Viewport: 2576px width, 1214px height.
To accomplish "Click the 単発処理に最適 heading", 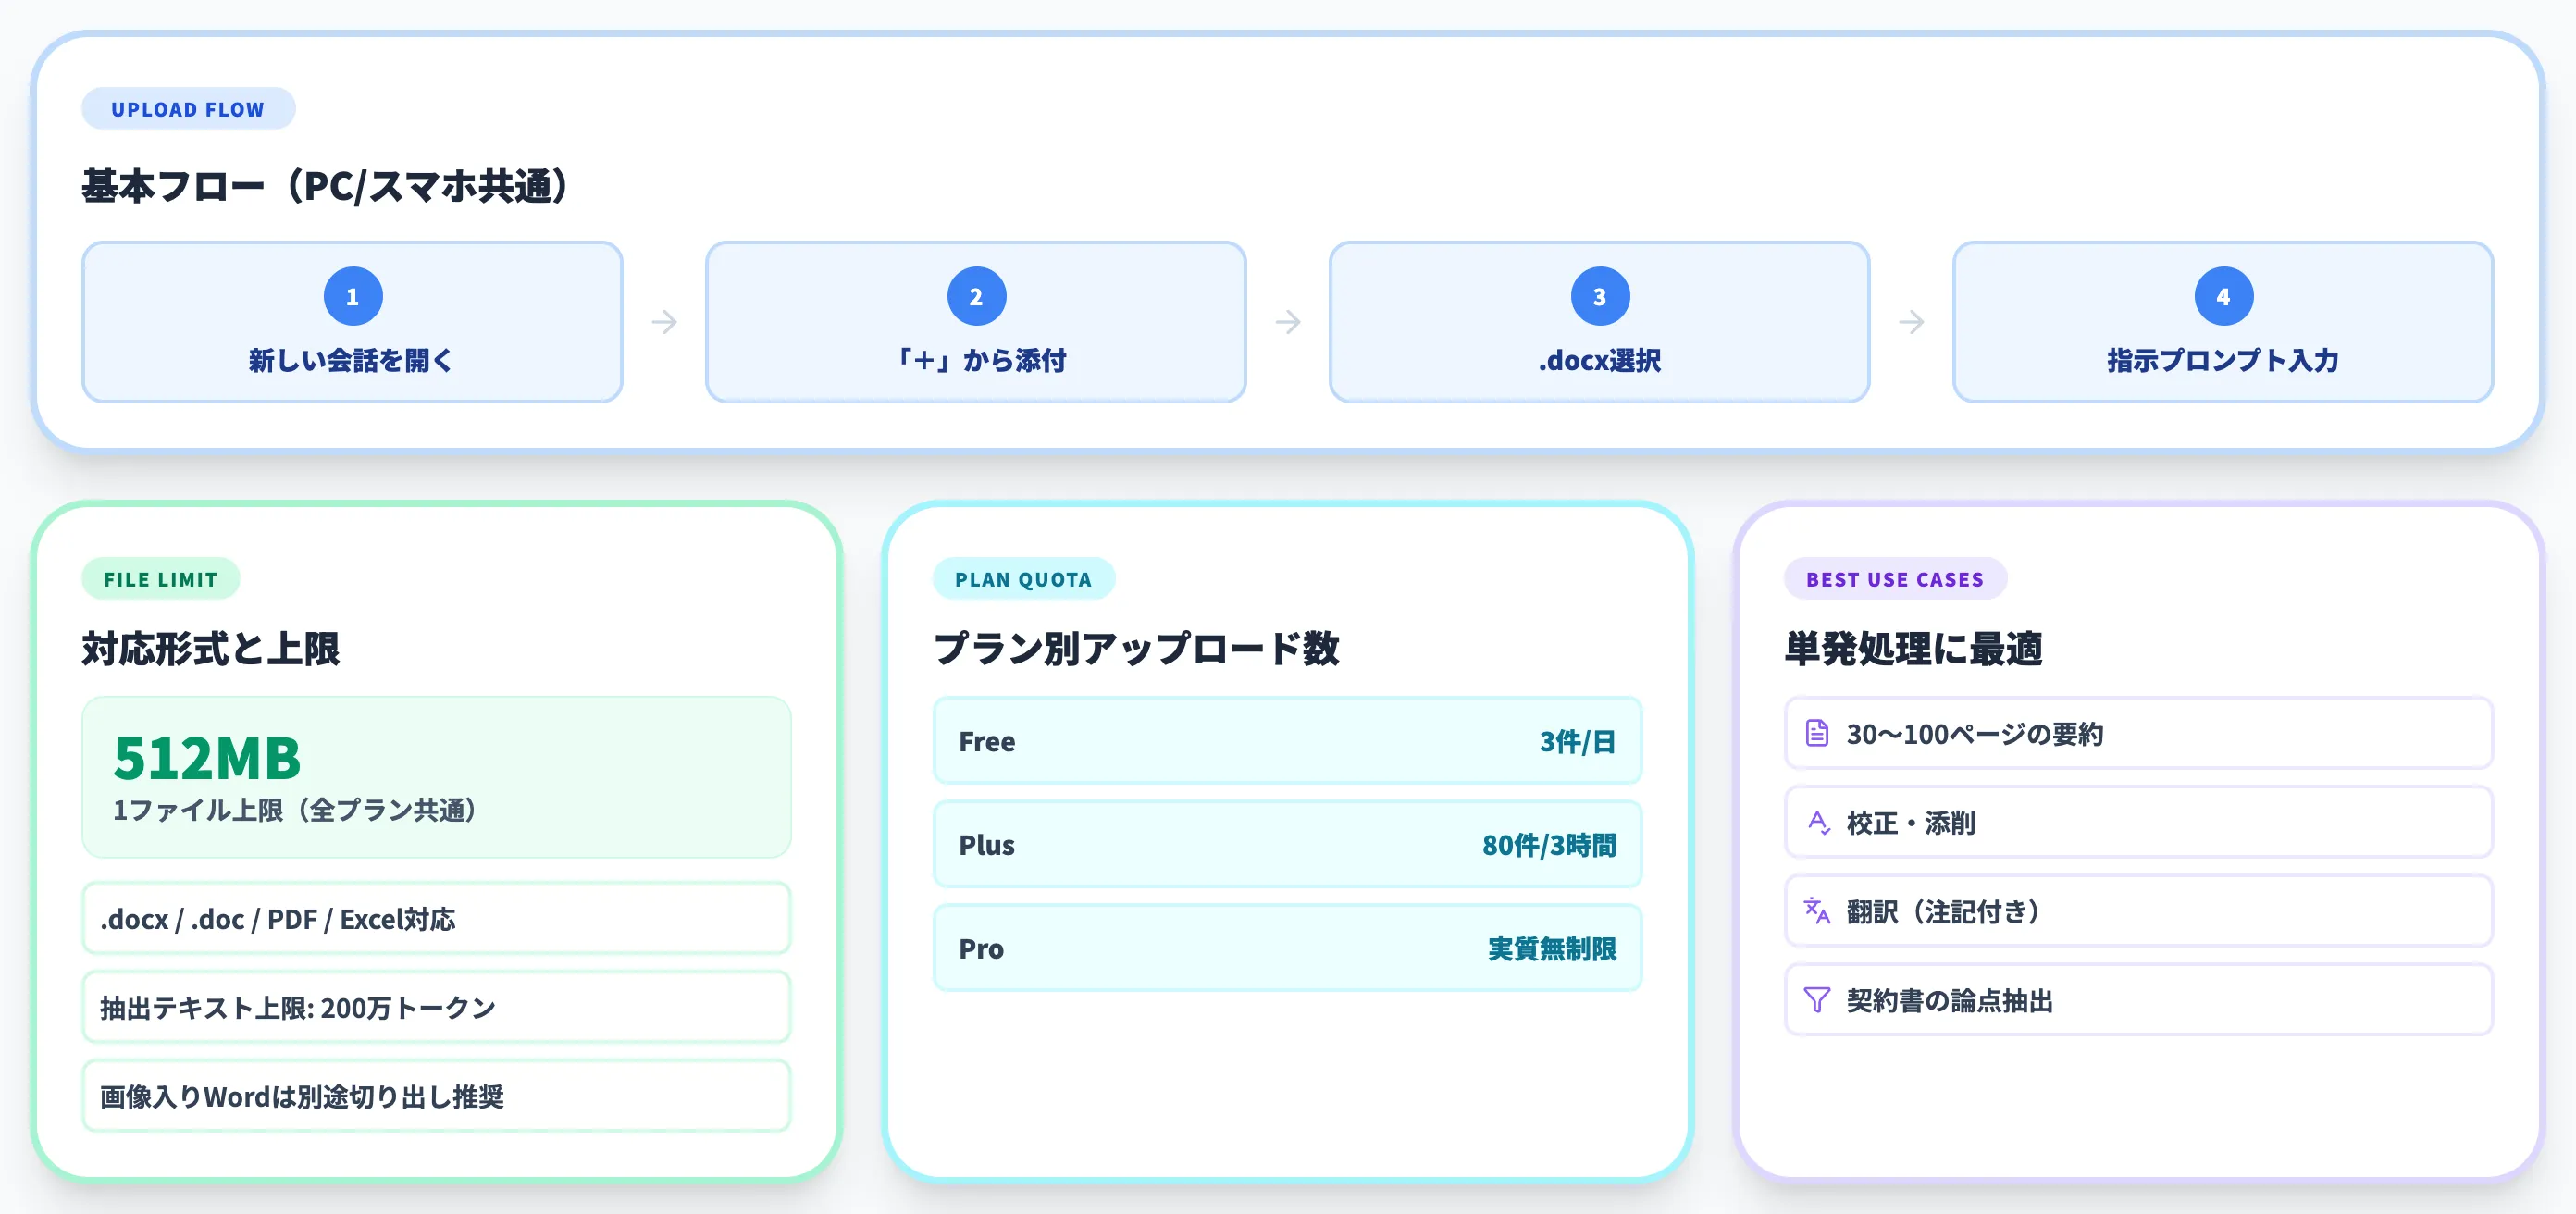I will tap(1914, 649).
